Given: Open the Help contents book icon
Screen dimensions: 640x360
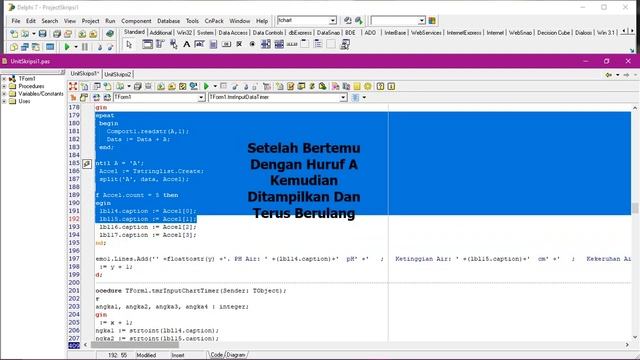Looking at the screenshot, I should pyautogui.click(x=109, y=34).
